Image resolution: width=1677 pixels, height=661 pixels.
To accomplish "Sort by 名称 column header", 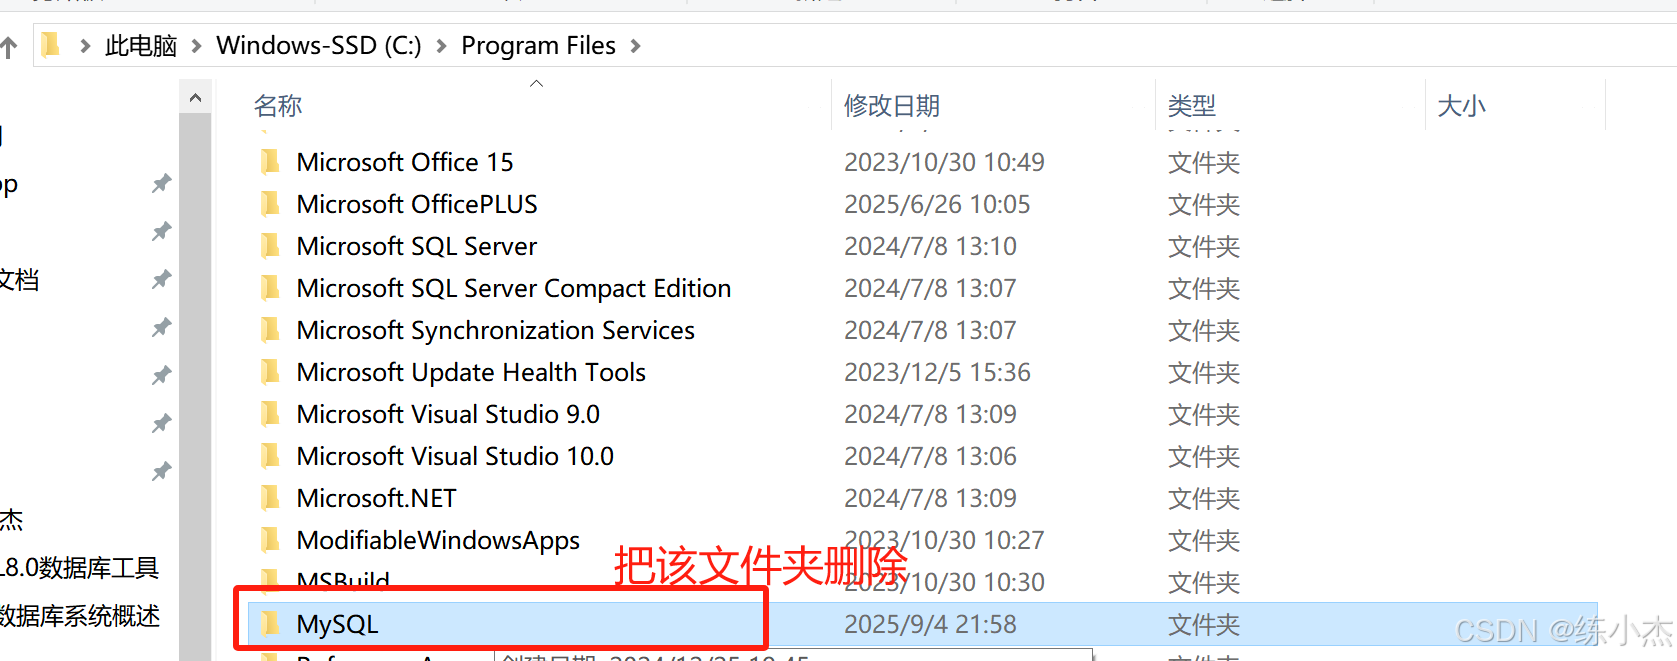I will coord(278,106).
